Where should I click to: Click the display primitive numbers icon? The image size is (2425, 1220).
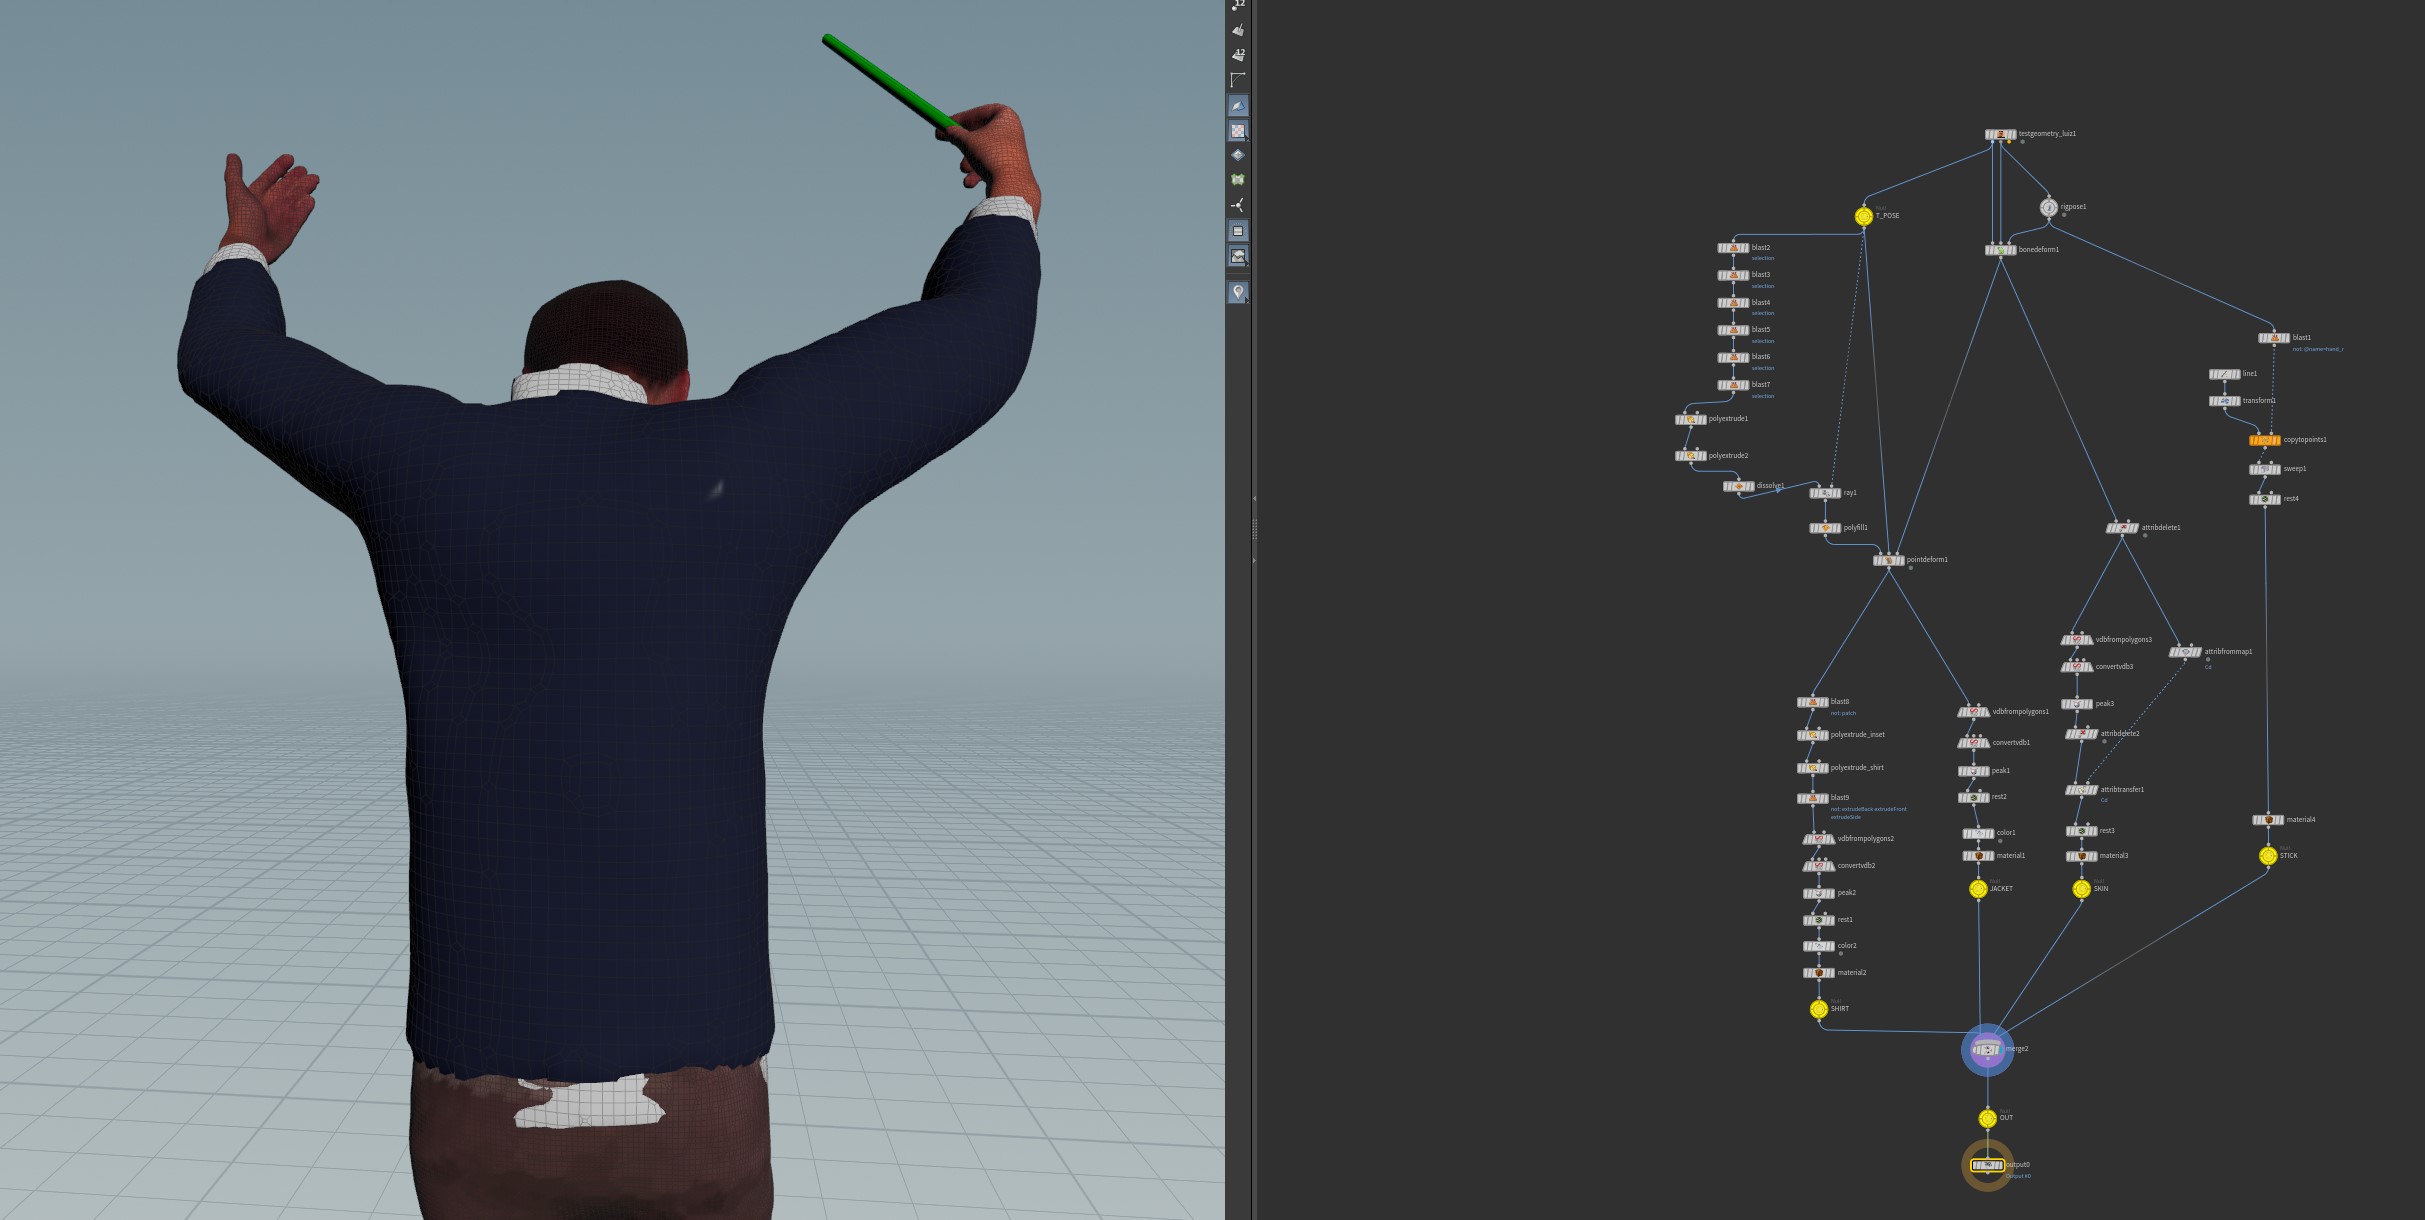(x=1238, y=54)
